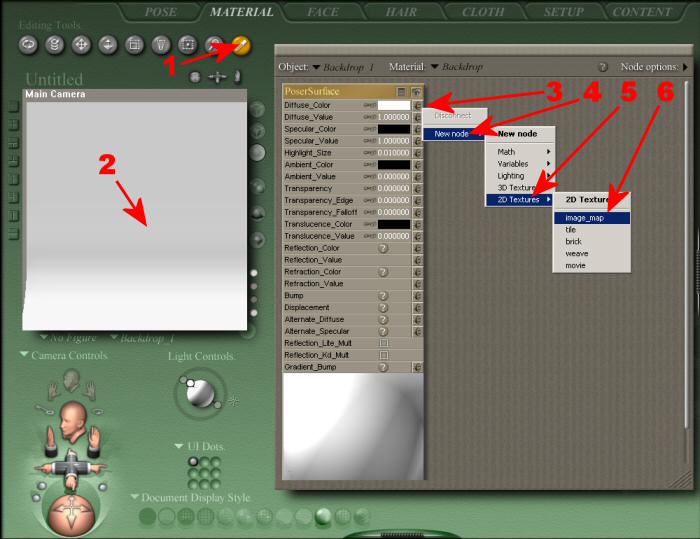Expand the Math submenu in New node
Viewport: 700px width, 539px height.
pyautogui.click(x=520, y=152)
